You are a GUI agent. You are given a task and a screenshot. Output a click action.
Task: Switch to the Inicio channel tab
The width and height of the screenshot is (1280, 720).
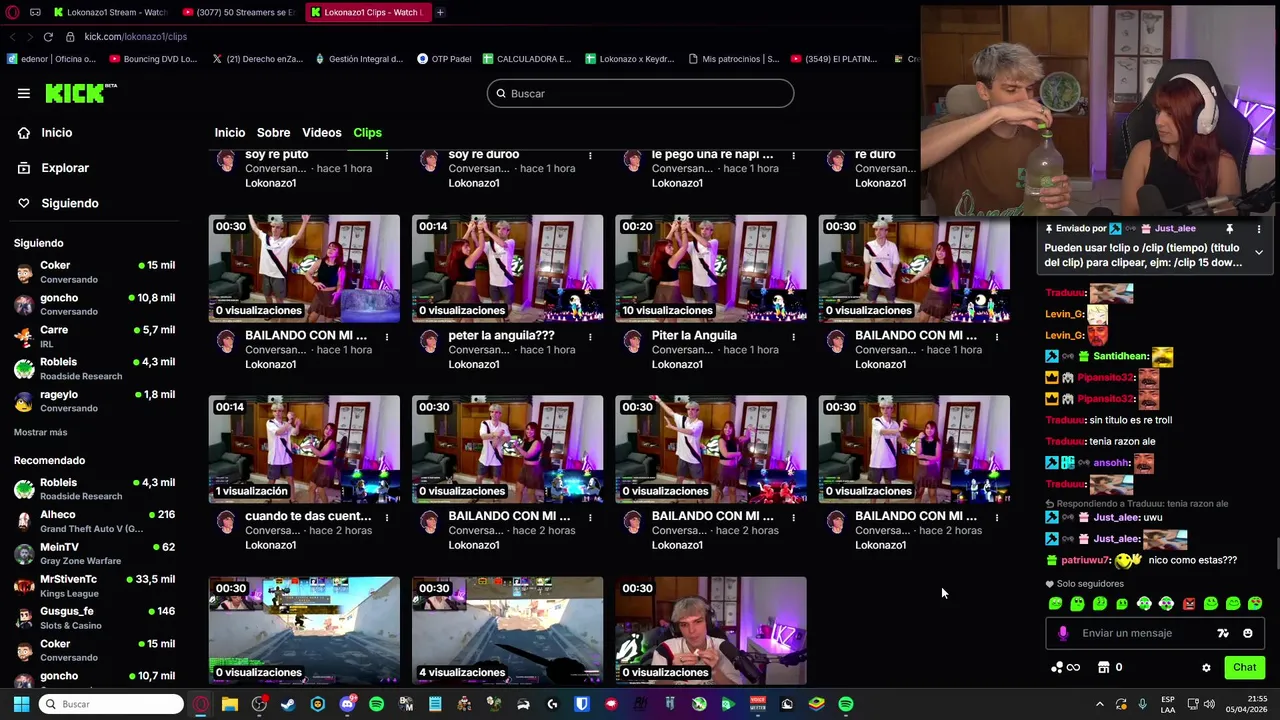[229, 132]
